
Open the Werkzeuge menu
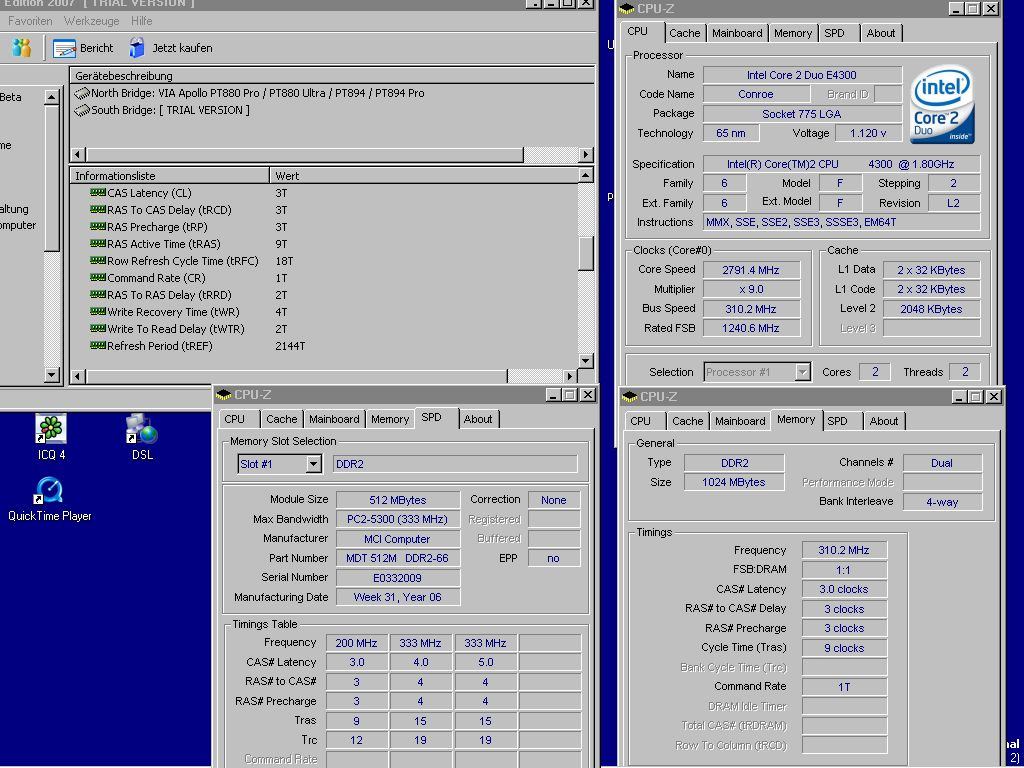(x=91, y=21)
